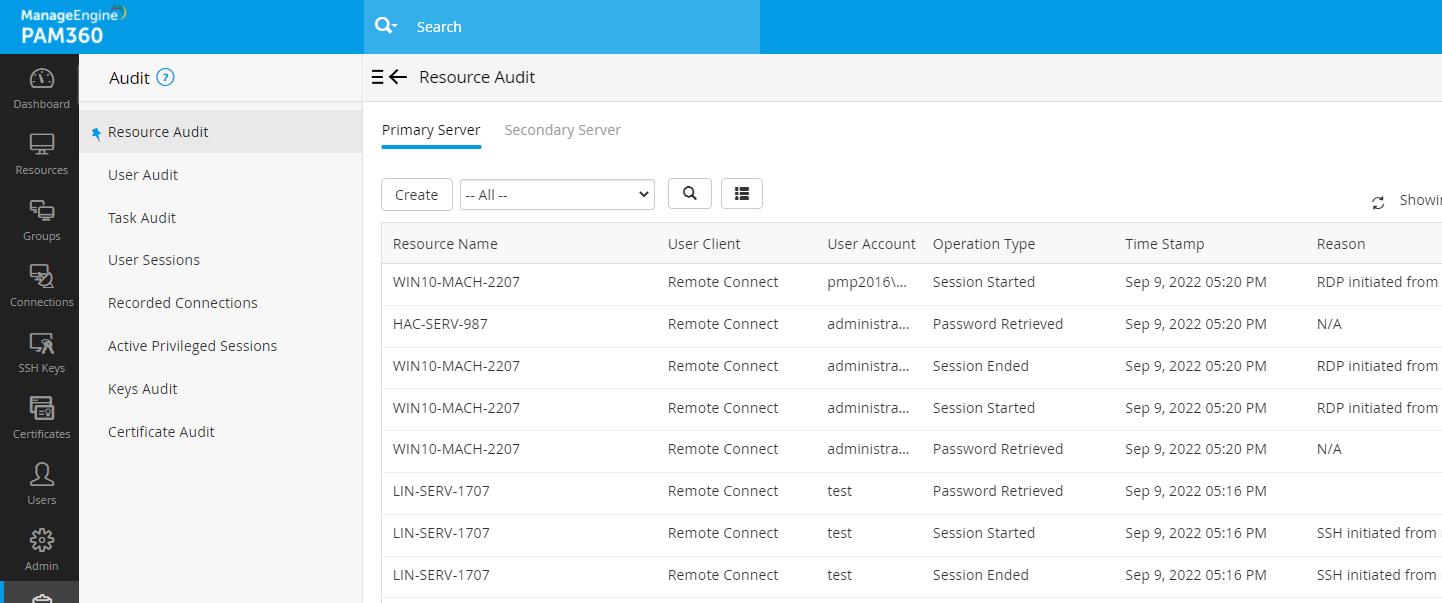Viewport: 1442px width, 603px height.
Task: Click the back arrow beside Resource Audit
Action: tap(398, 78)
